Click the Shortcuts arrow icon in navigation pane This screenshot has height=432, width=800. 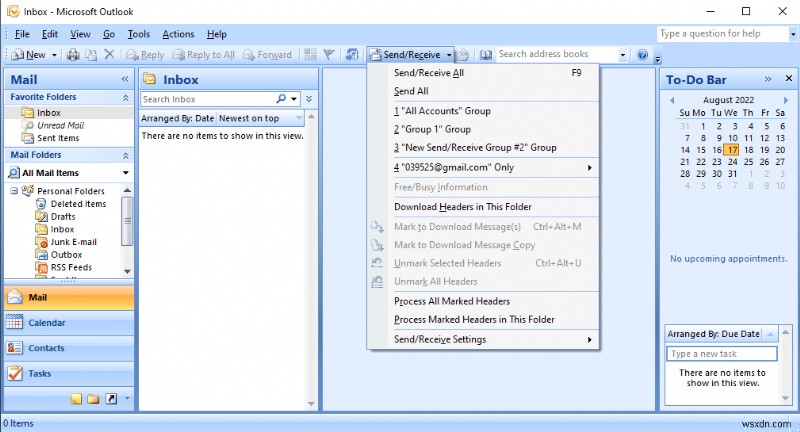coord(111,399)
